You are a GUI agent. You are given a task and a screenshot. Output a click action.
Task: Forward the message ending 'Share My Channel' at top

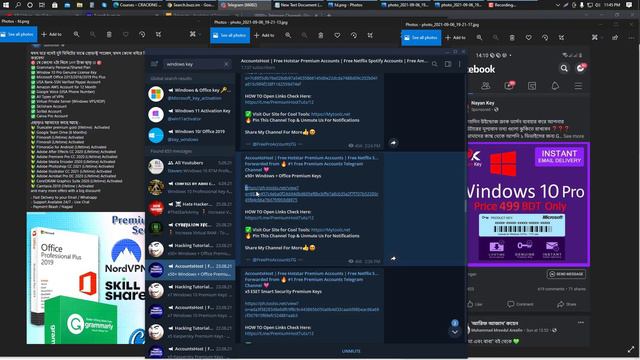point(393,143)
